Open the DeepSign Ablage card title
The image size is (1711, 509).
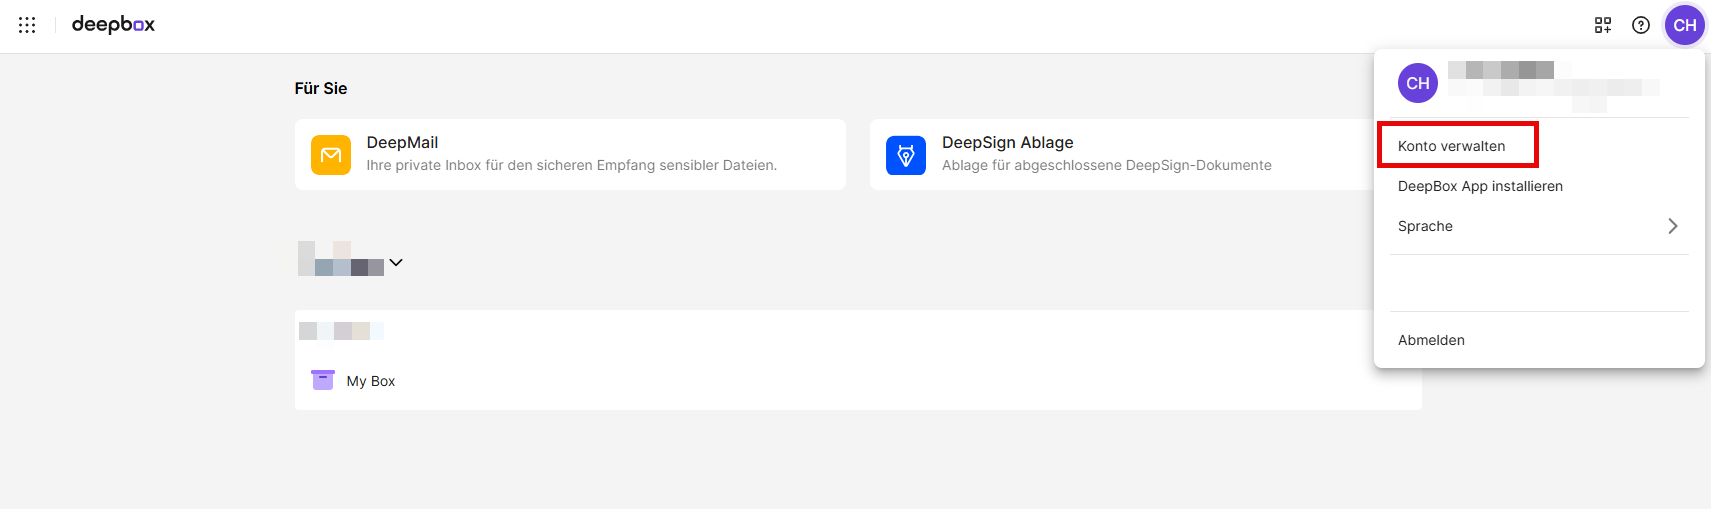point(1007,143)
